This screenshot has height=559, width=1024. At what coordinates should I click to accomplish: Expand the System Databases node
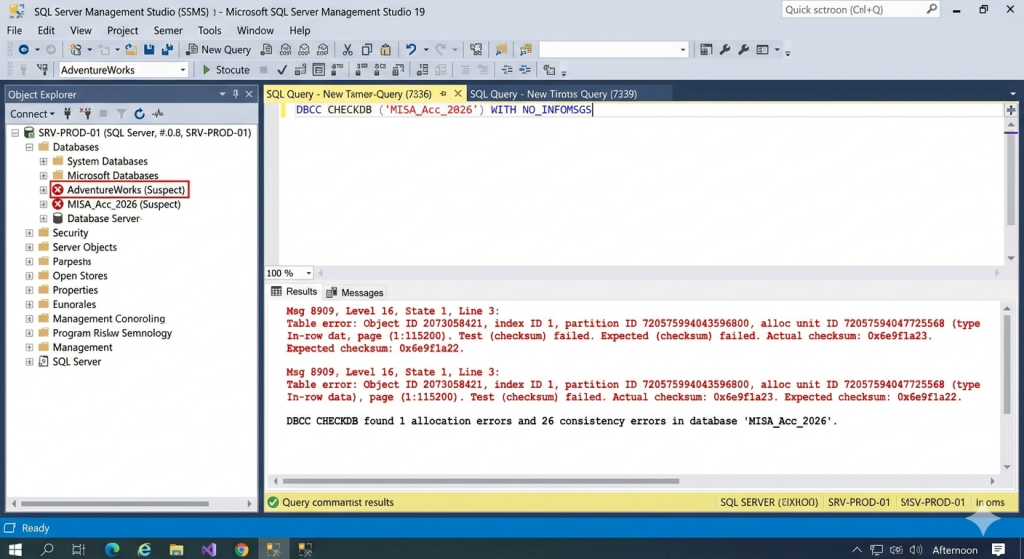(43, 161)
